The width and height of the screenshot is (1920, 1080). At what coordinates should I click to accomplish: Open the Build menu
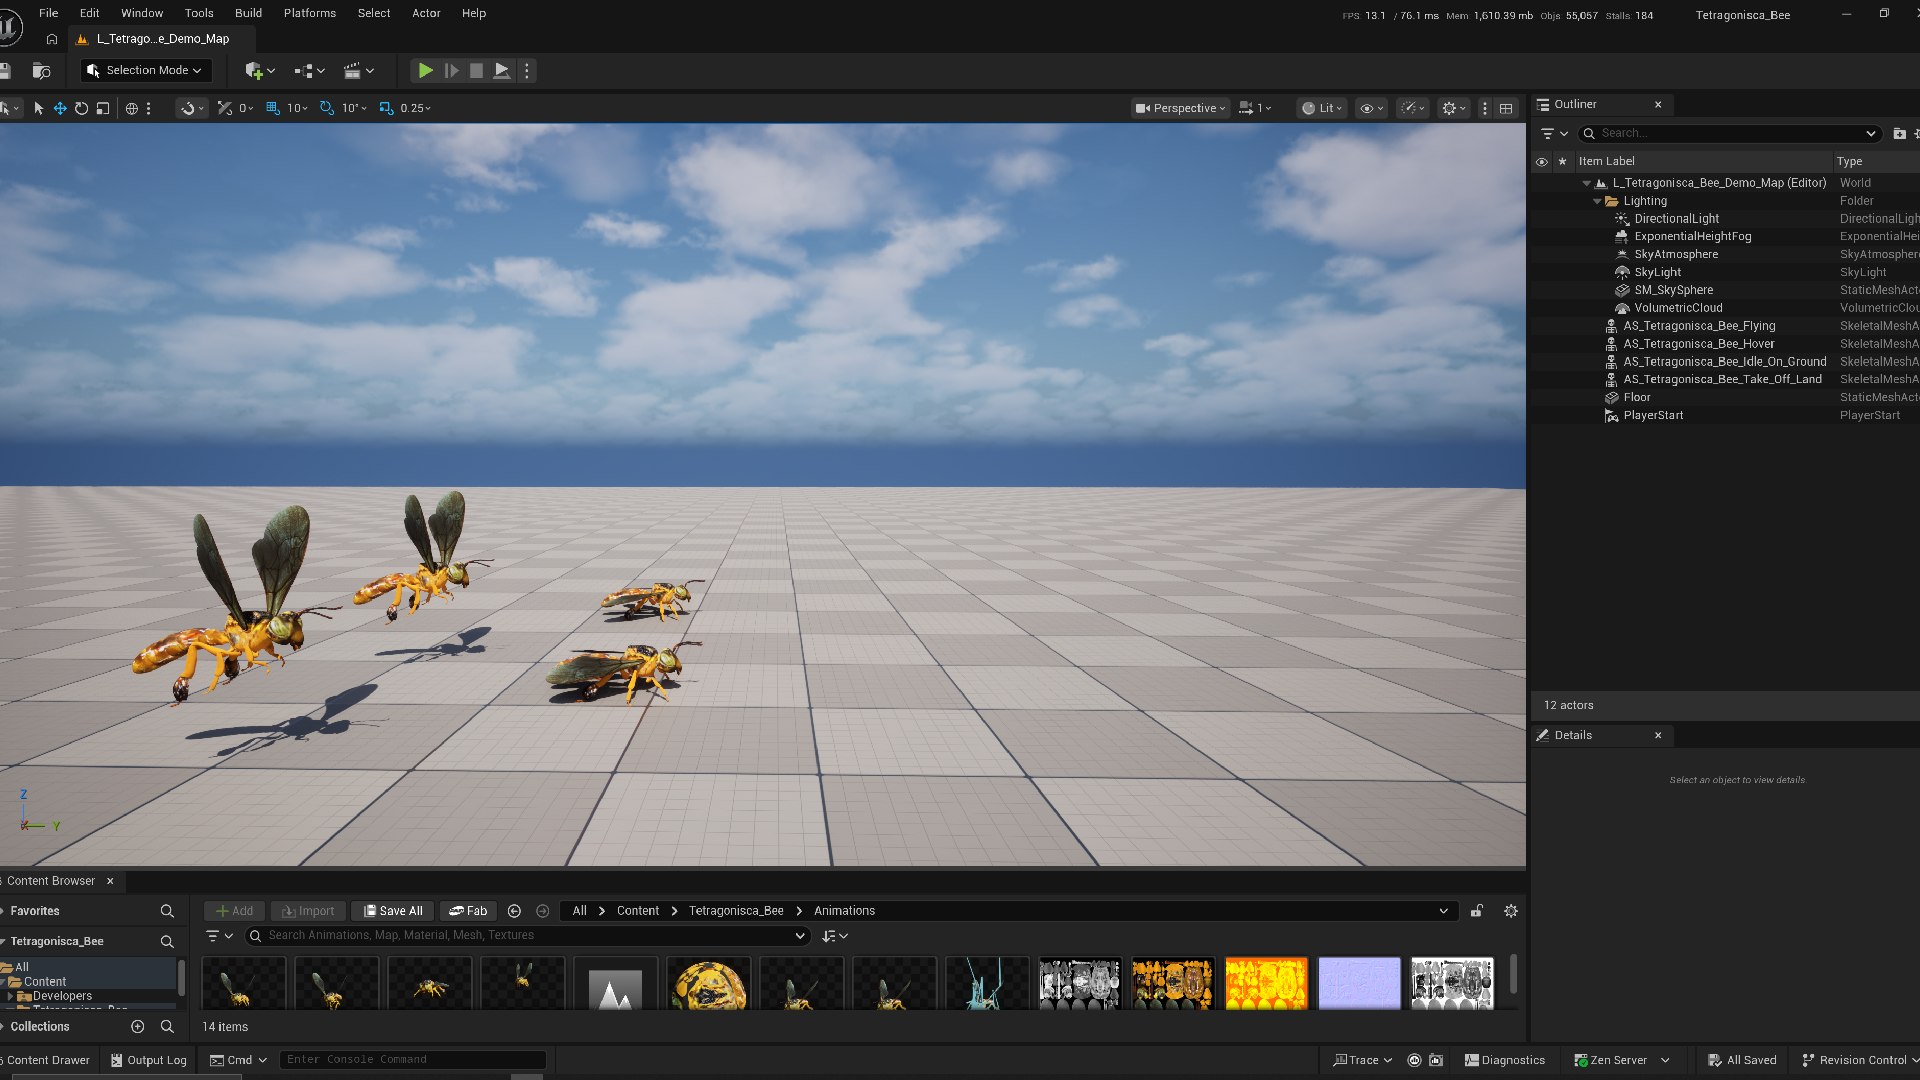point(248,13)
